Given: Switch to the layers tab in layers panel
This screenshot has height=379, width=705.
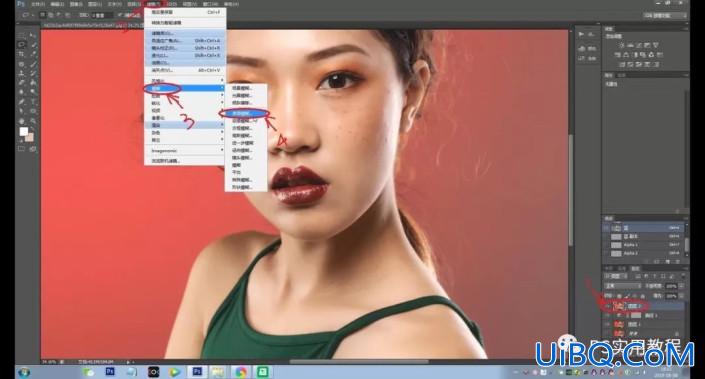Looking at the screenshot, I should coord(635,268).
